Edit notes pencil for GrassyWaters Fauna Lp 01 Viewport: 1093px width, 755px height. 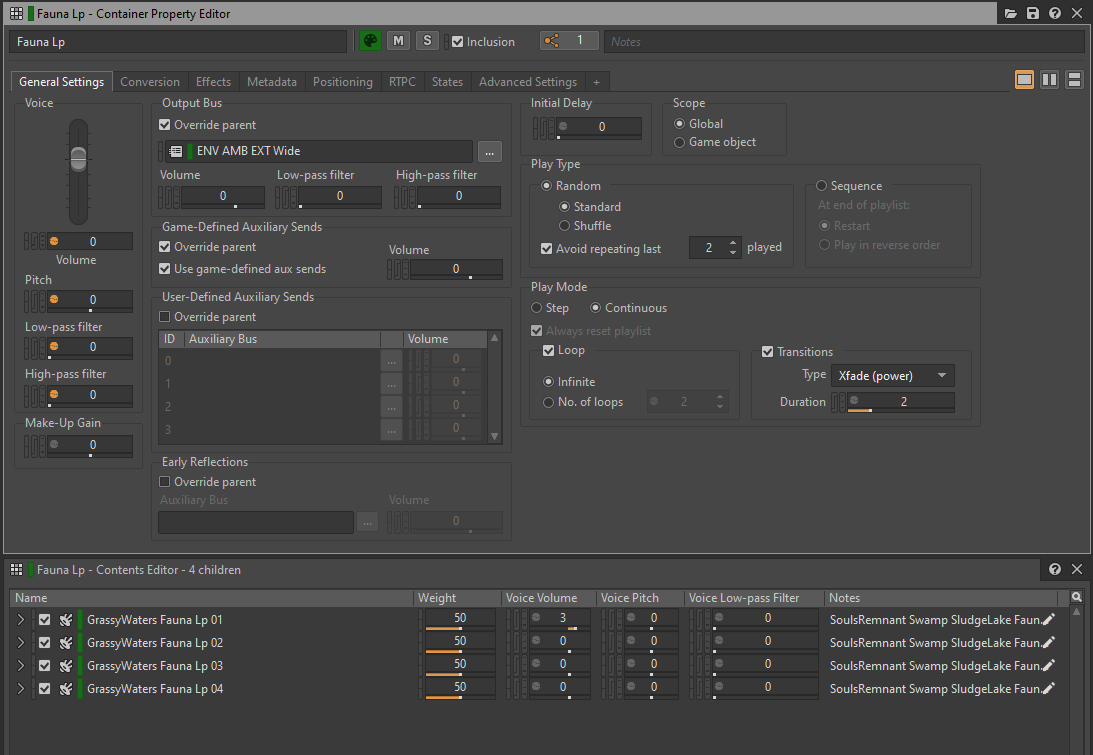(1048, 620)
